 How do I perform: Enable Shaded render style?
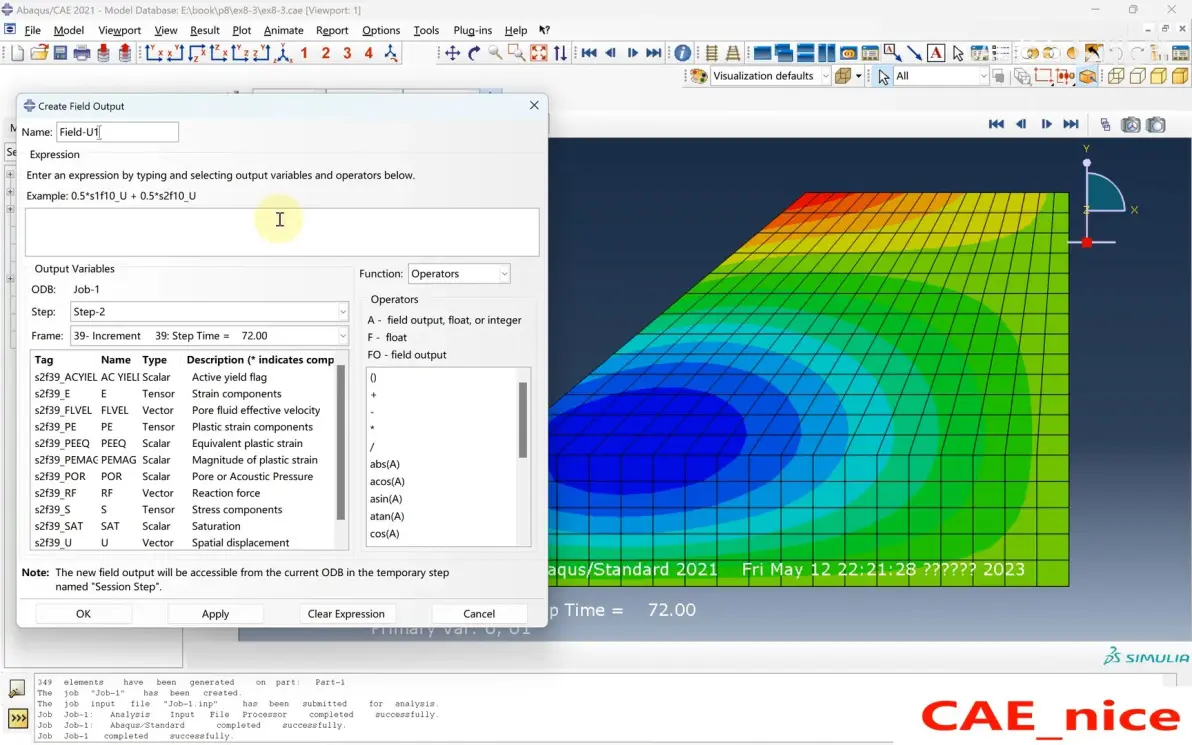click(x=1180, y=76)
